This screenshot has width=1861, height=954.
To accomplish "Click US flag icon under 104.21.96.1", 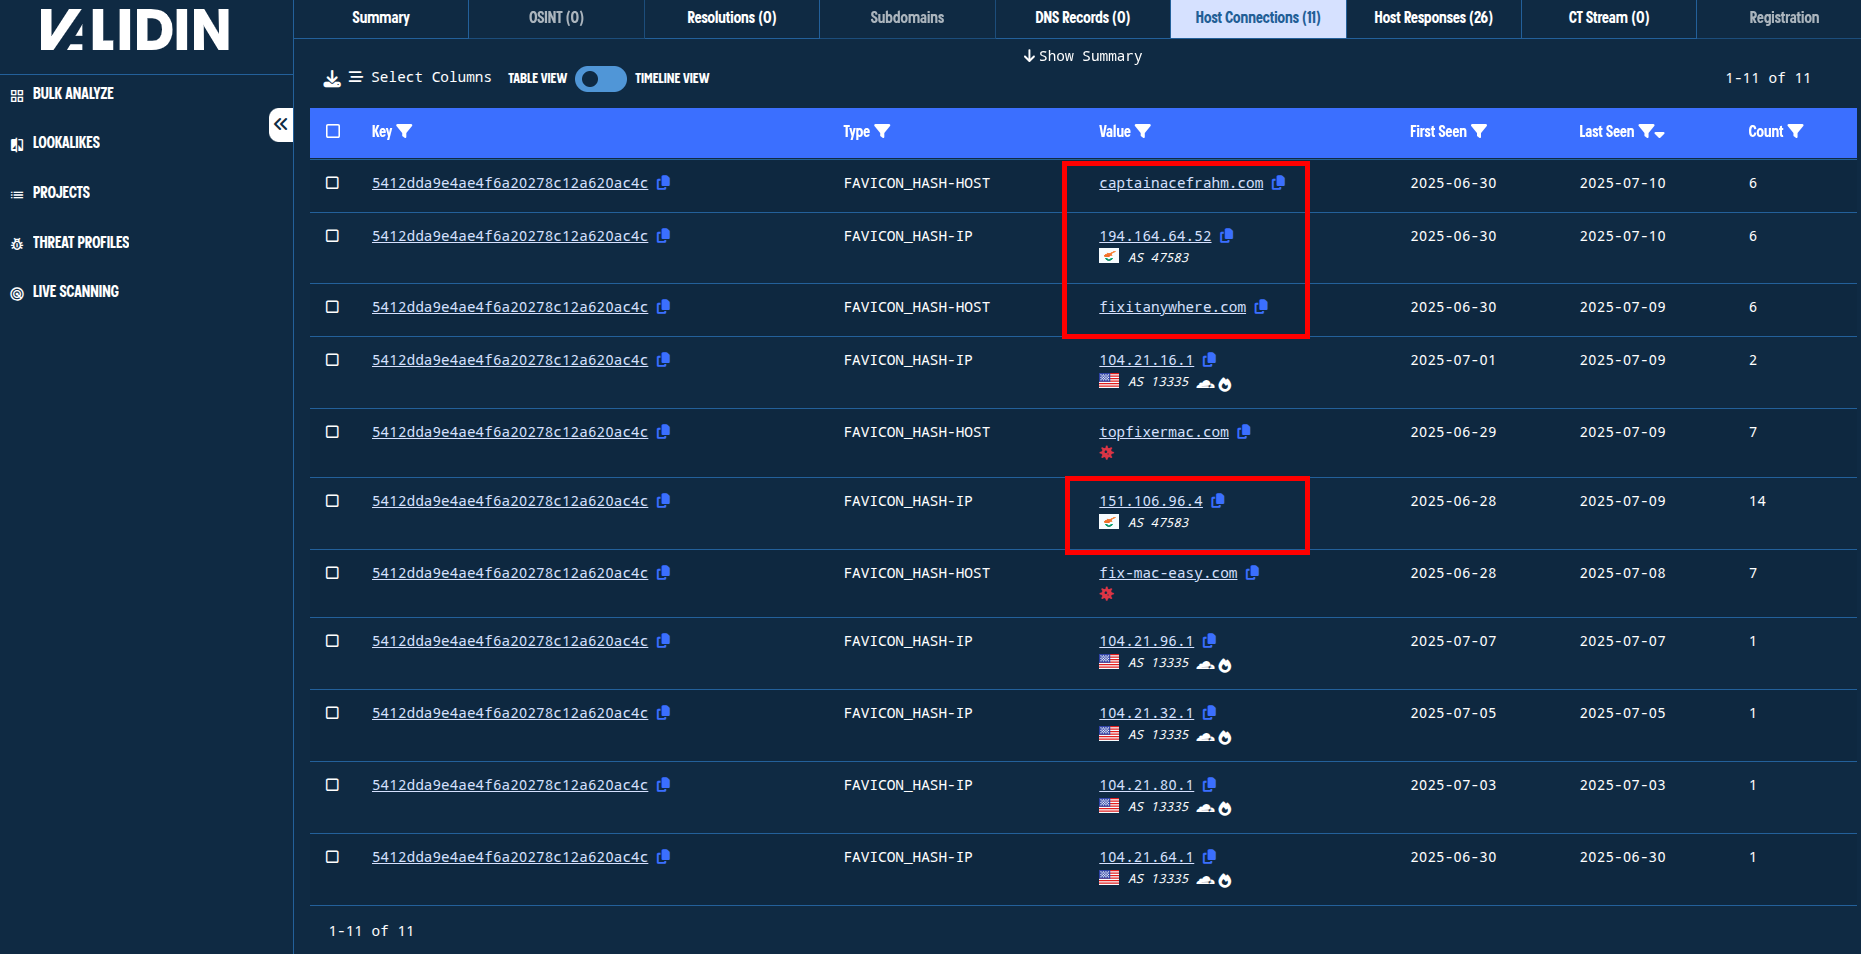I will coord(1109,661).
